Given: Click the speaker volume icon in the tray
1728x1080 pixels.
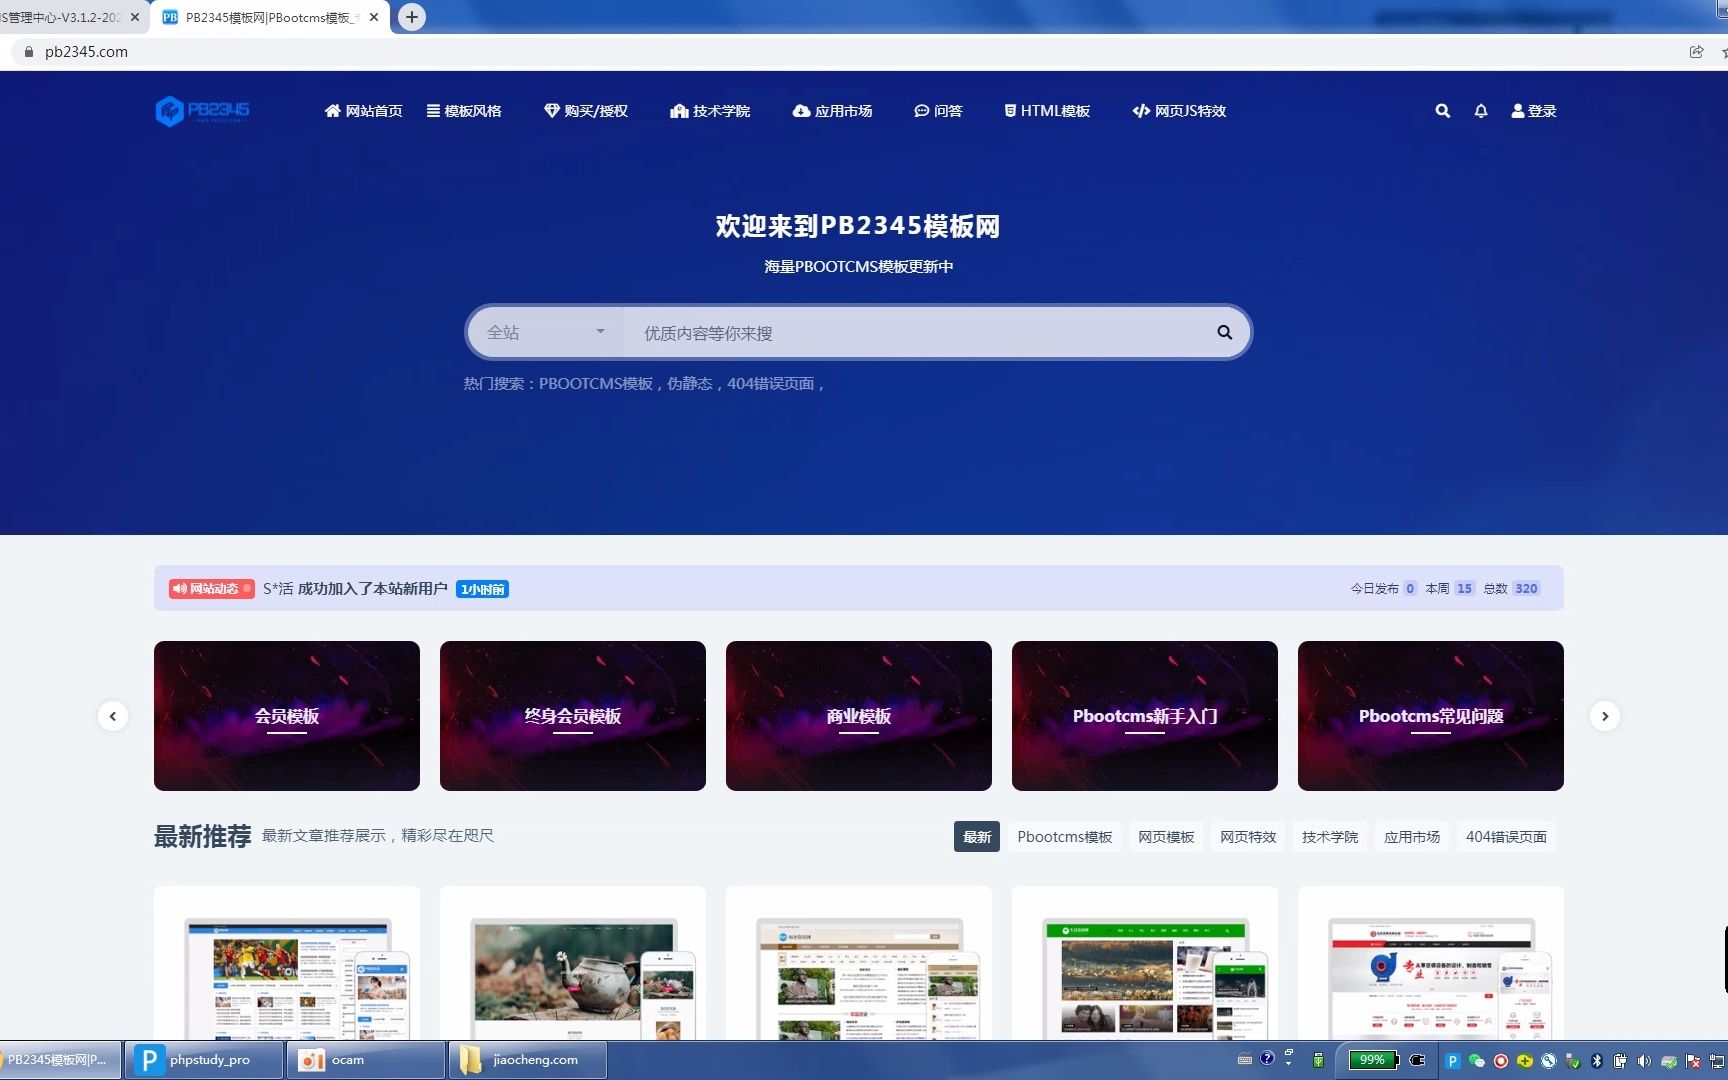Looking at the screenshot, I should (x=1642, y=1060).
